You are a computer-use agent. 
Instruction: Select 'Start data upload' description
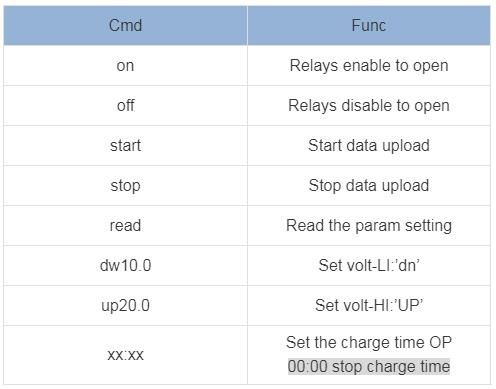pos(369,146)
